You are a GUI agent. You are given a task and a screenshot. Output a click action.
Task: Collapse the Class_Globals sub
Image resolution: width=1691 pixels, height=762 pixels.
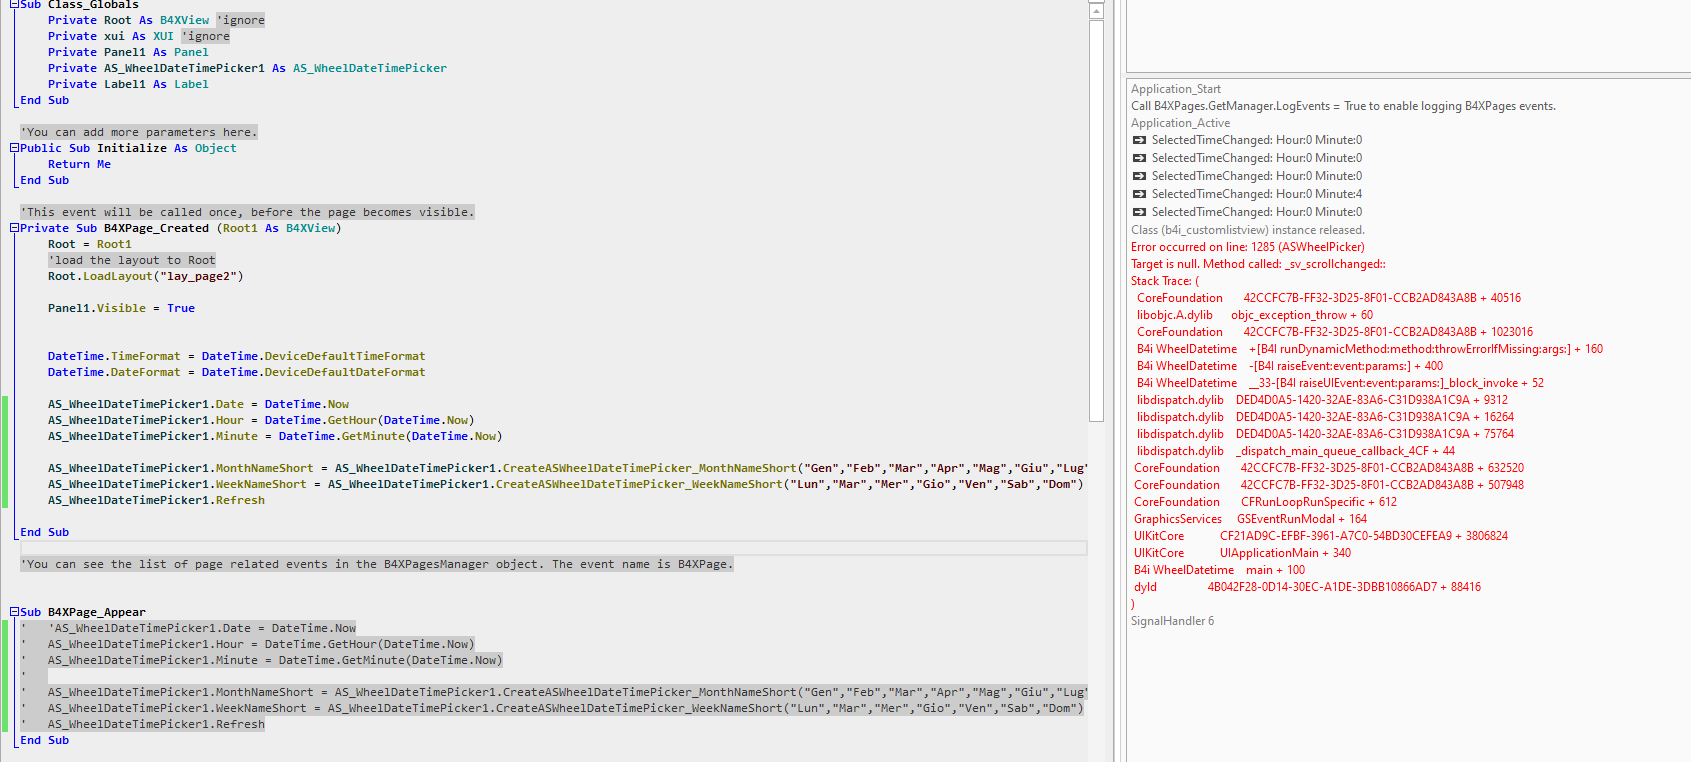click(15, 5)
